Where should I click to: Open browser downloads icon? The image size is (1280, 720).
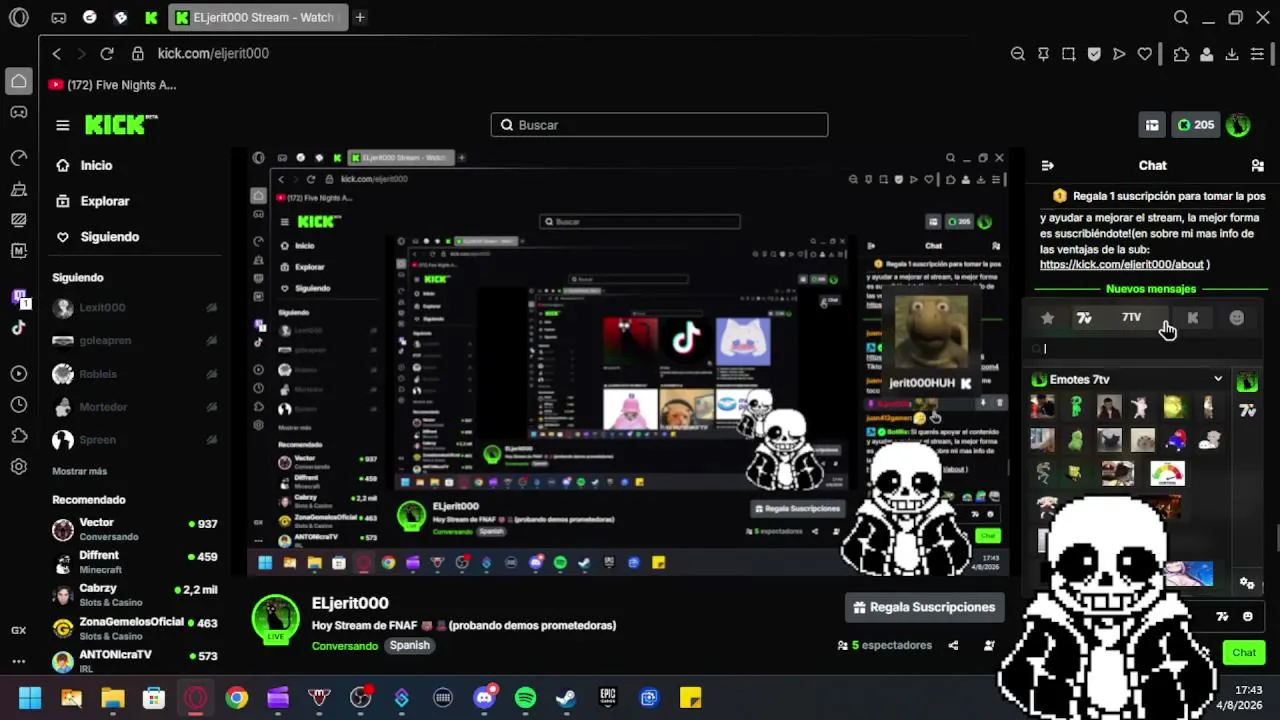click(1232, 54)
